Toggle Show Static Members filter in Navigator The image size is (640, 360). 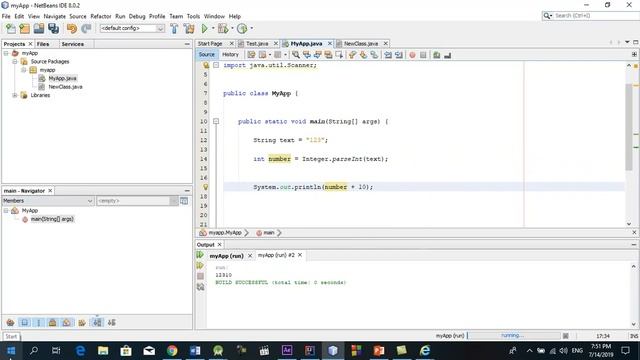[39, 322]
